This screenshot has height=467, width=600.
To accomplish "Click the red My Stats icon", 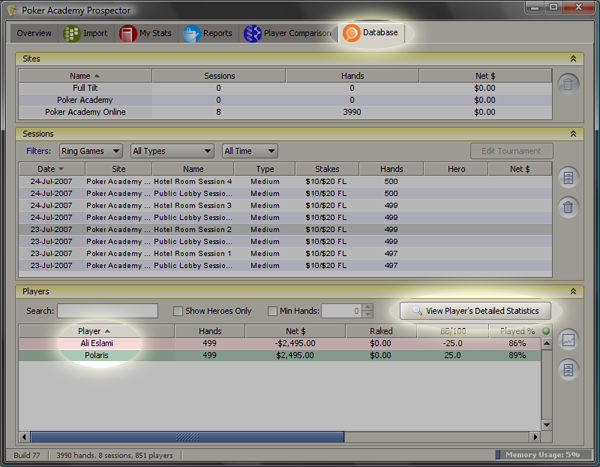I will [128, 33].
